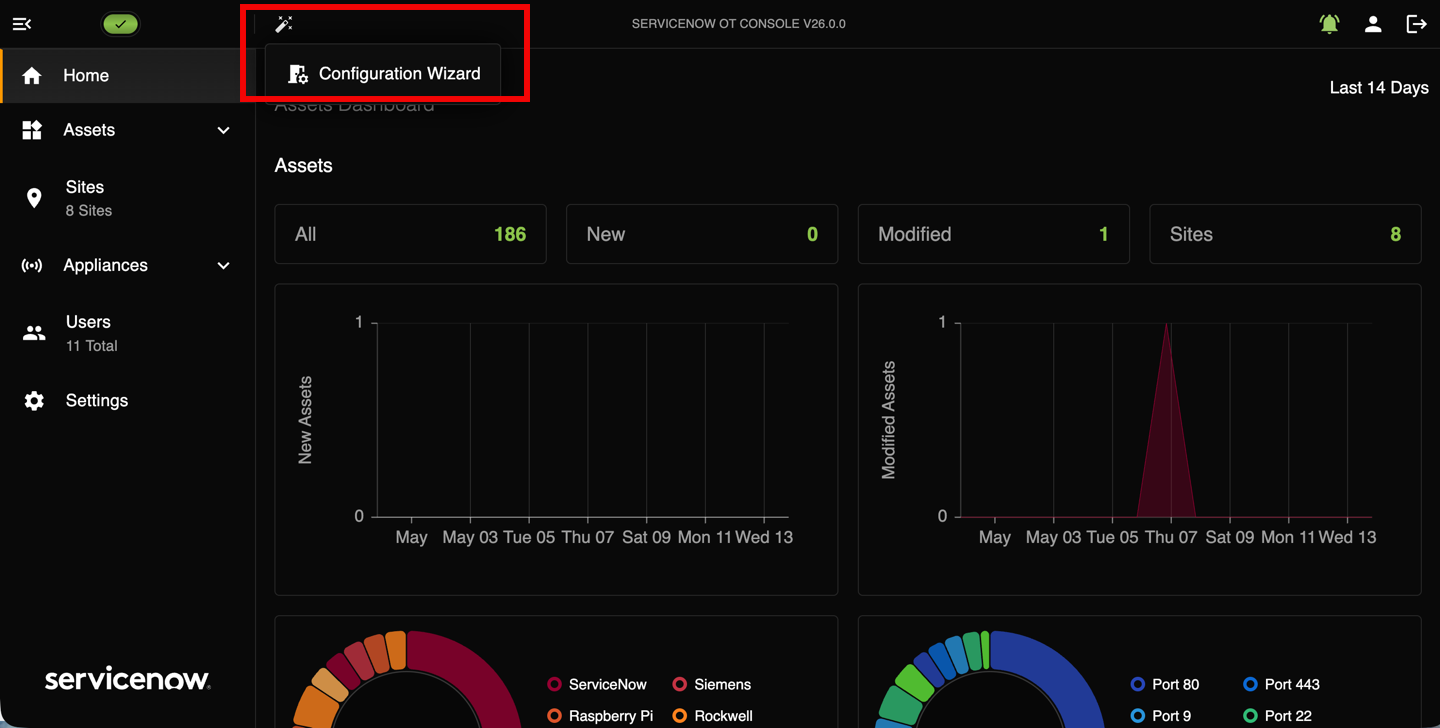The width and height of the screenshot is (1440, 728).
Task: Click the ServiceNow logo in sidebar
Action: (x=128, y=680)
